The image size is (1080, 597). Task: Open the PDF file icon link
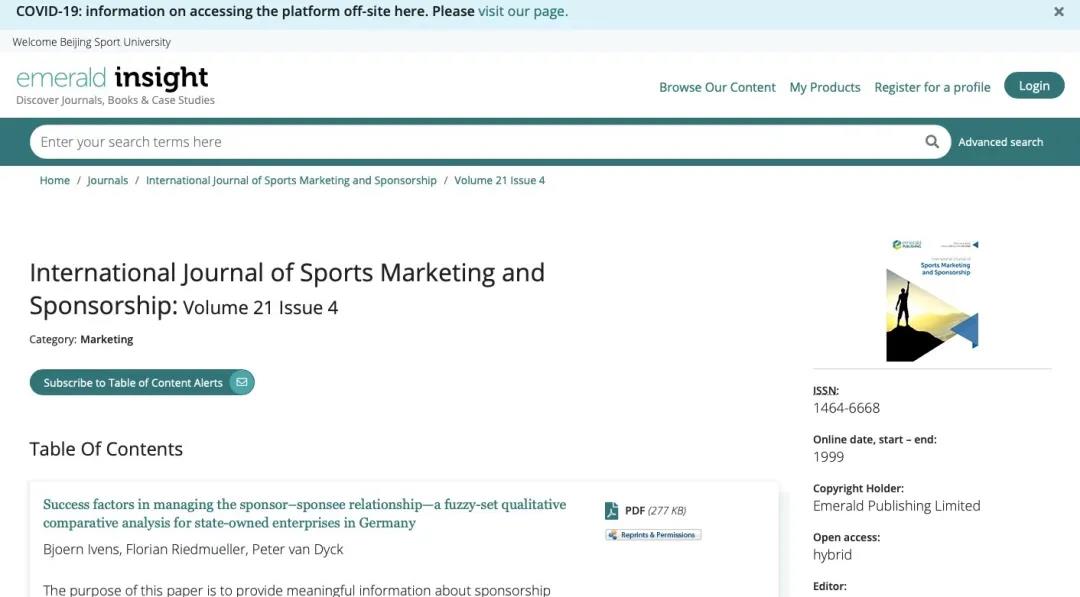point(611,510)
